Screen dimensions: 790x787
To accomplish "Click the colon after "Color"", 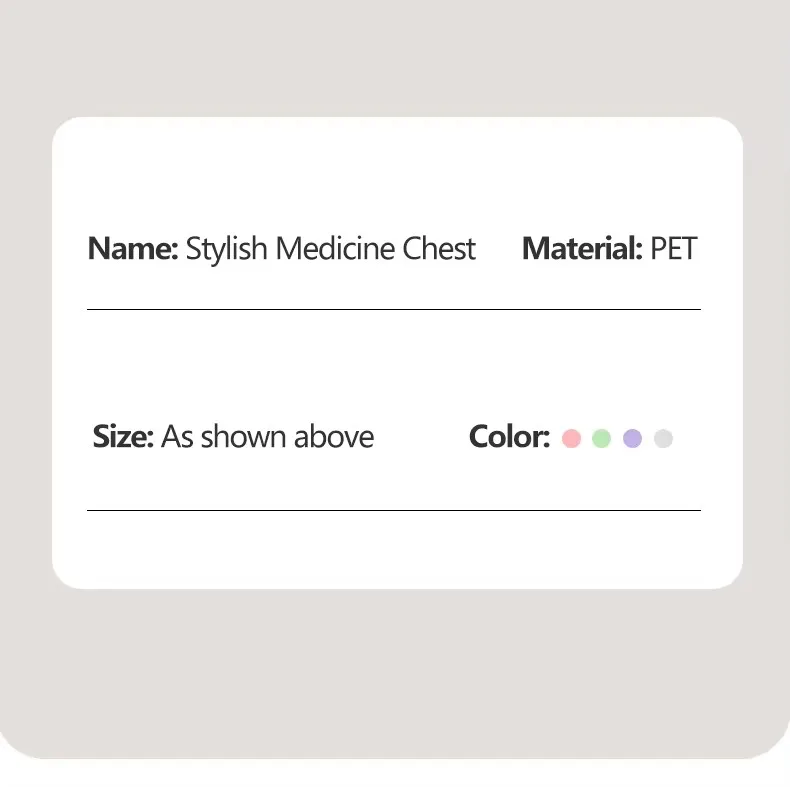I will [546, 440].
